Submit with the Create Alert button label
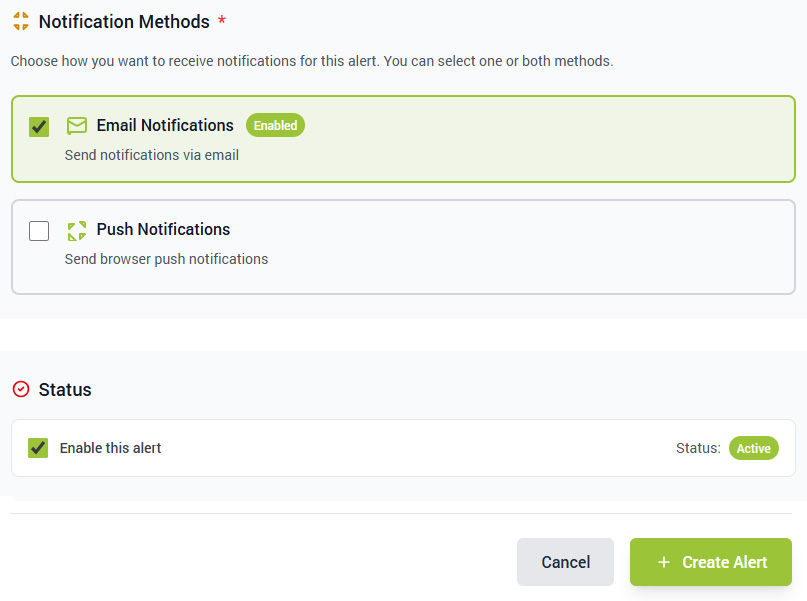807x601 pixels. point(724,562)
